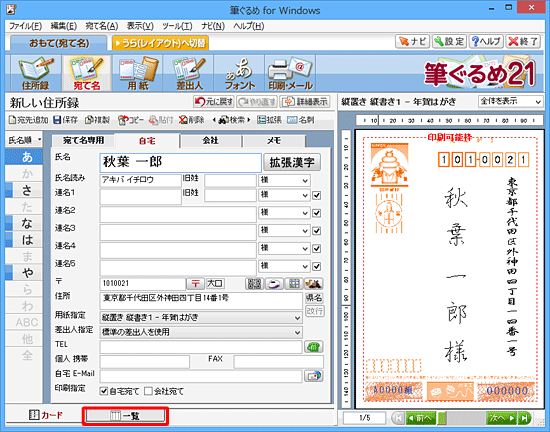Toggle the checkbox in the 連名5 row

tap(317, 266)
